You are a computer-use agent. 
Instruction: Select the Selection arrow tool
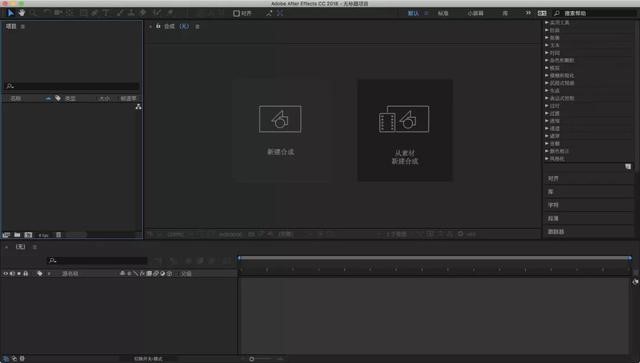click(x=11, y=13)
